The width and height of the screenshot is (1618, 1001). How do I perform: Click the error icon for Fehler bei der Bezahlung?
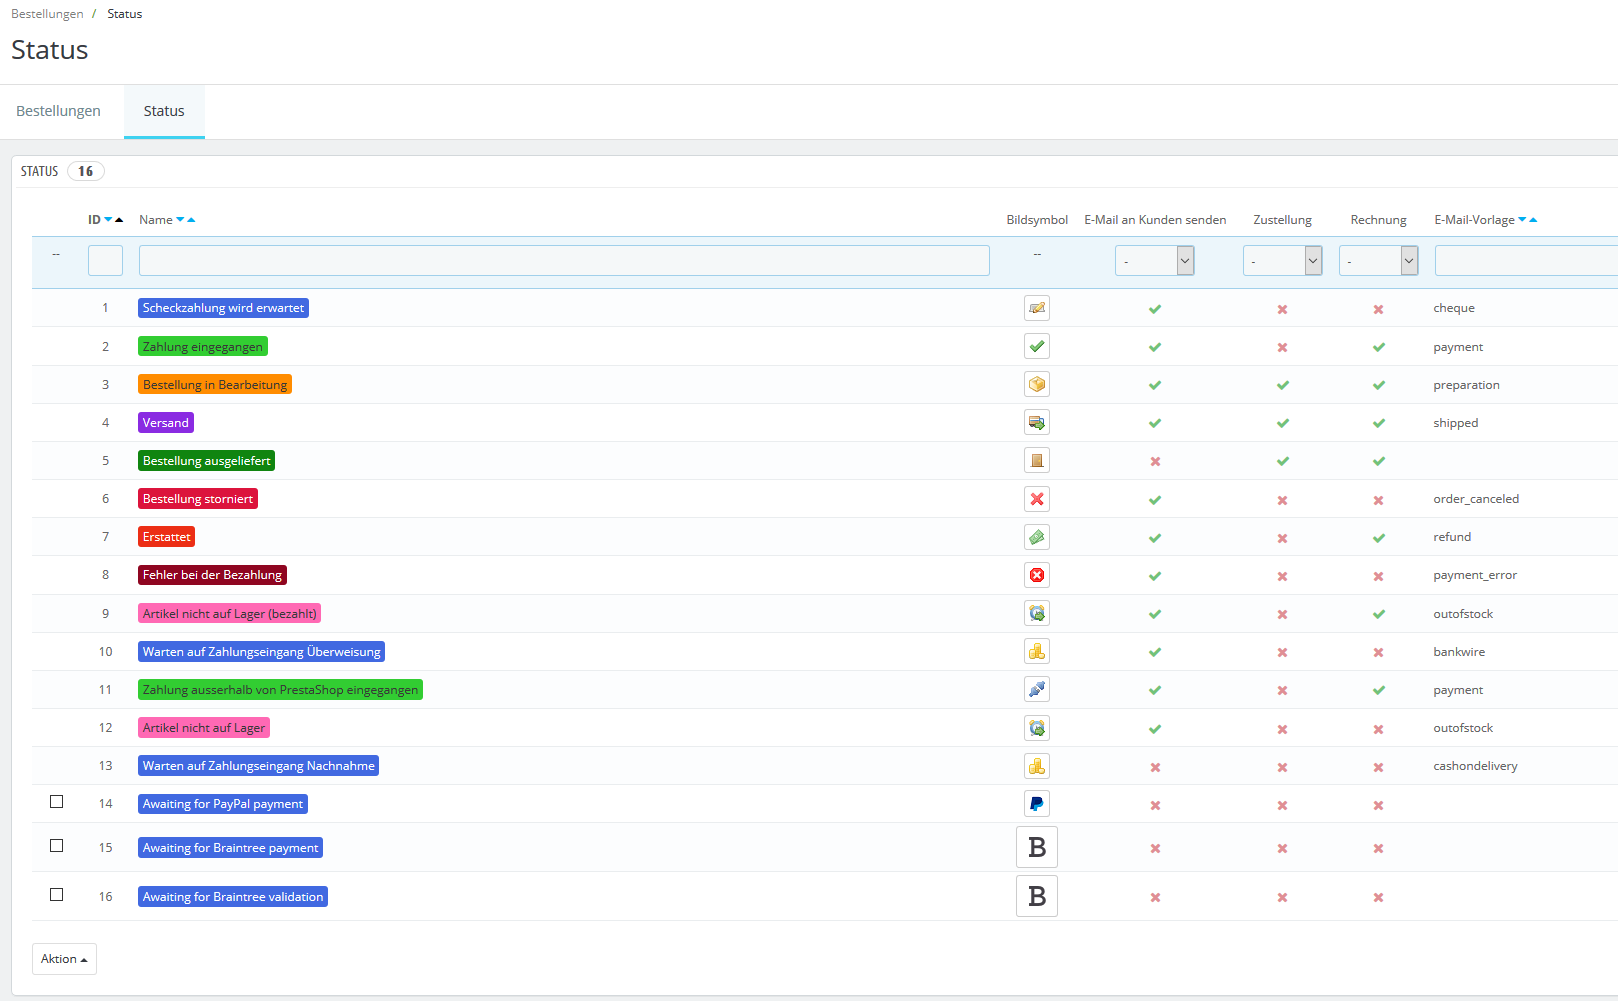[1037, 575]
